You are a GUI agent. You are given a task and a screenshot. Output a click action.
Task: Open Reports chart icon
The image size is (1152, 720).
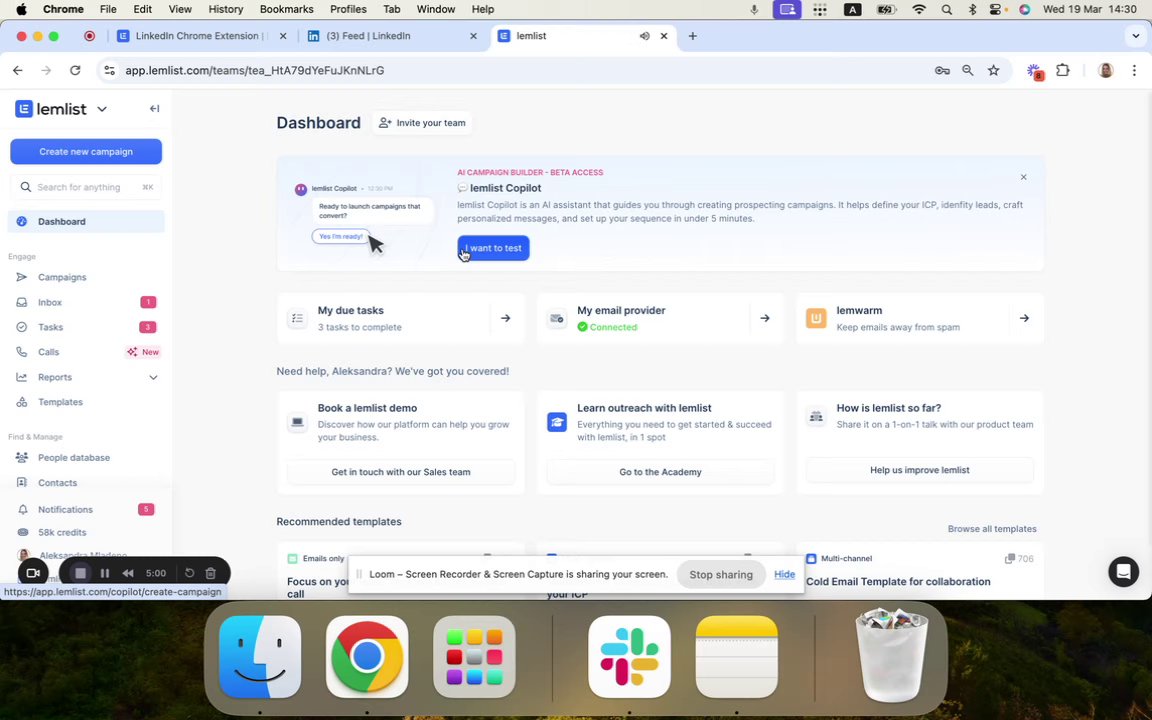tap(22, 377)
